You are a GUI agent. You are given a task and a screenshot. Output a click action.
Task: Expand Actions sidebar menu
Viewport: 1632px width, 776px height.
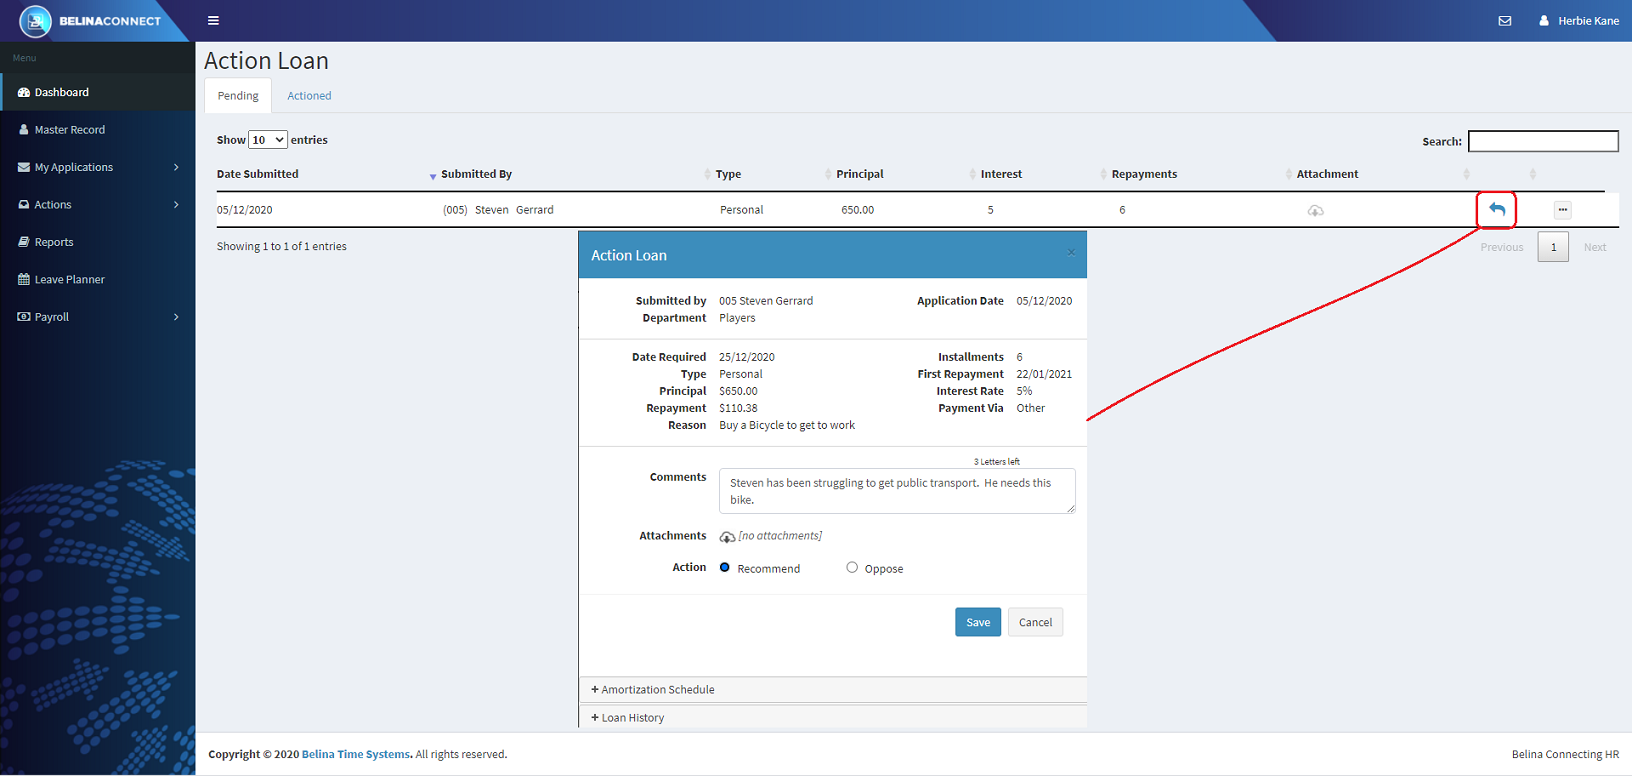pyautogui.click(x=98, y=205)
